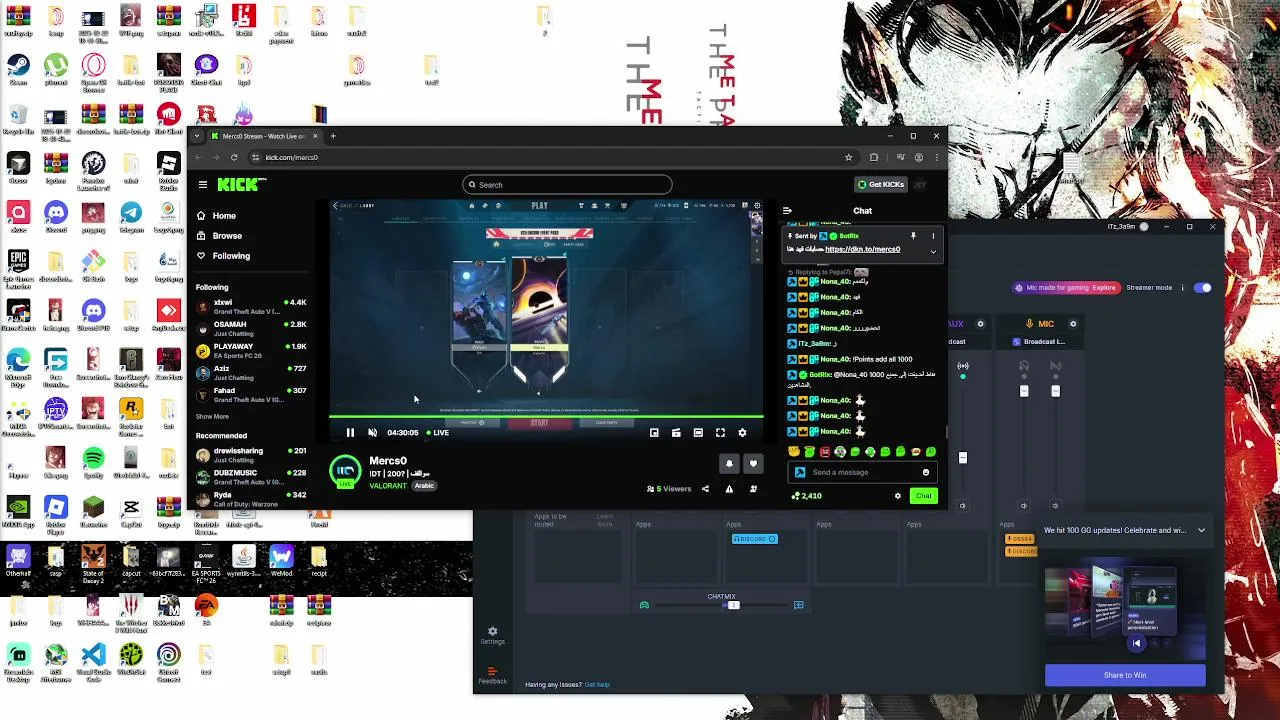Open Aziz followed channel
Image resolution: width=1280 pixels, height=720 pixels.
pos(252,372)
